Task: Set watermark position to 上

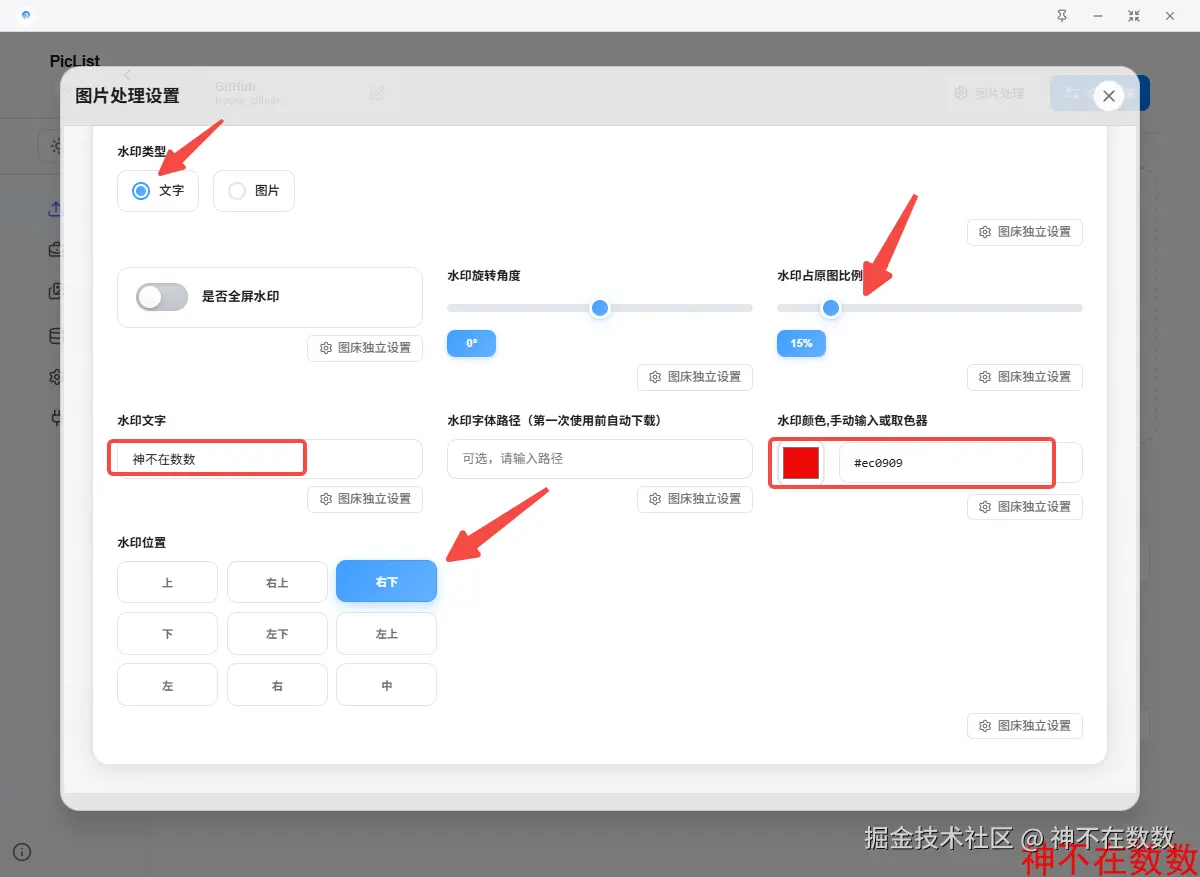Action: pyautogui.click(x=167, y=582)
